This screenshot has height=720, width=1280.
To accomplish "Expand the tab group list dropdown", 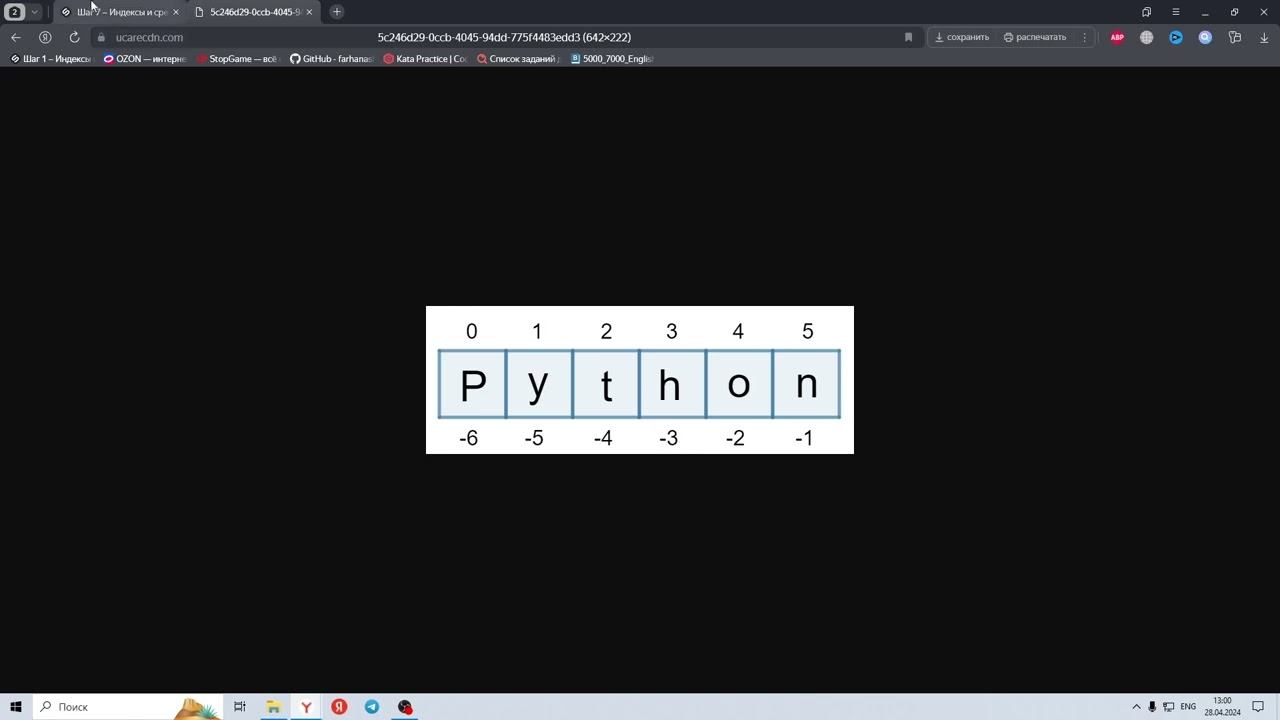I will pyautogui.click(x=35, y=12).
